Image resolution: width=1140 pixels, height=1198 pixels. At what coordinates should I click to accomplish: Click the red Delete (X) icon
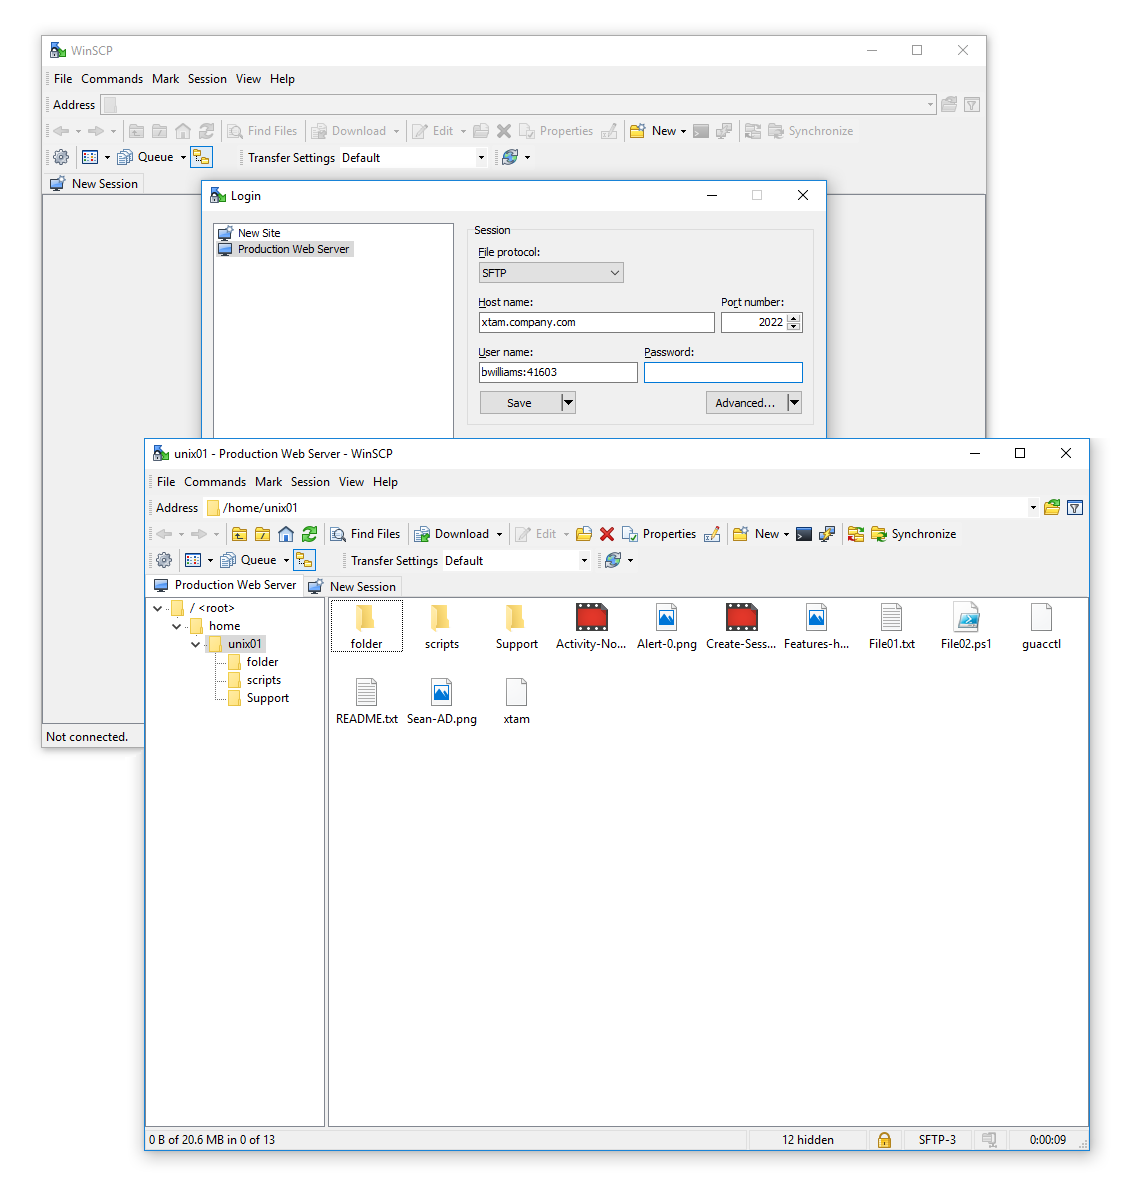(607, 533)
